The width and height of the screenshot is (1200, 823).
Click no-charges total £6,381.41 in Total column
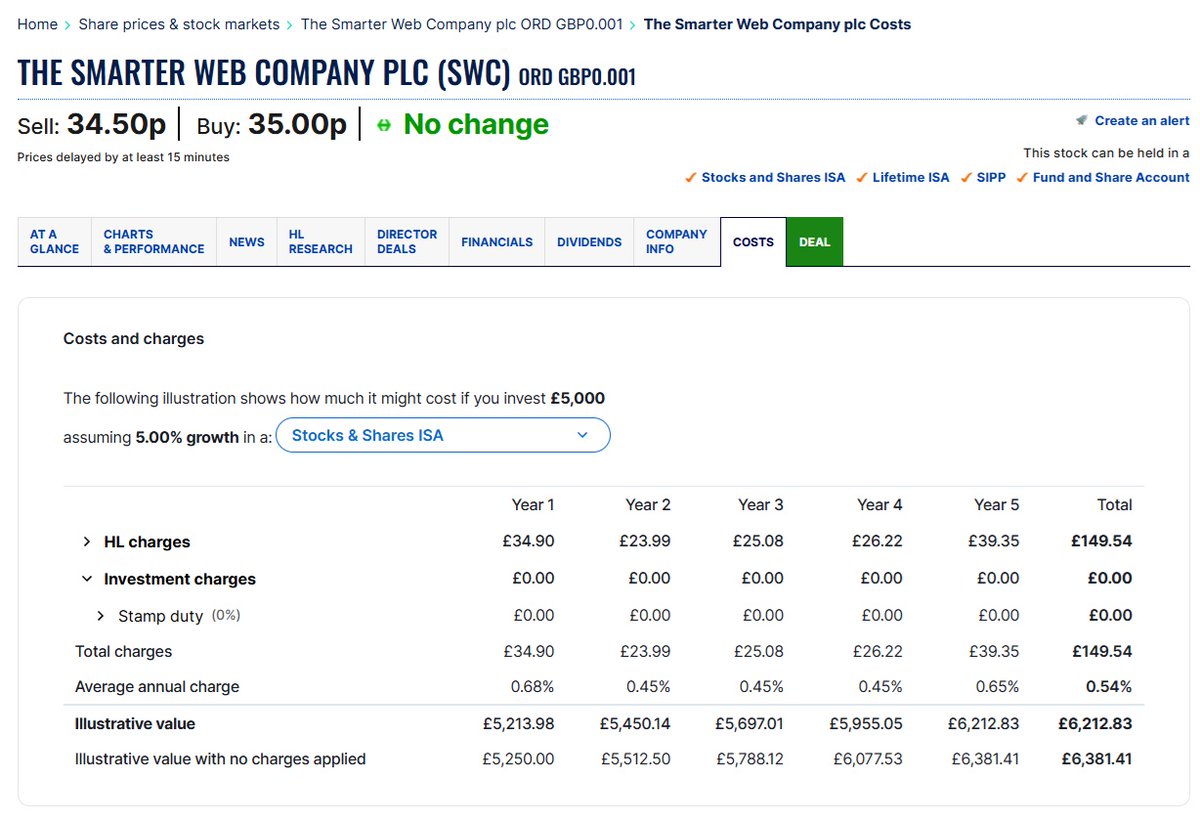click(1097, 759)
